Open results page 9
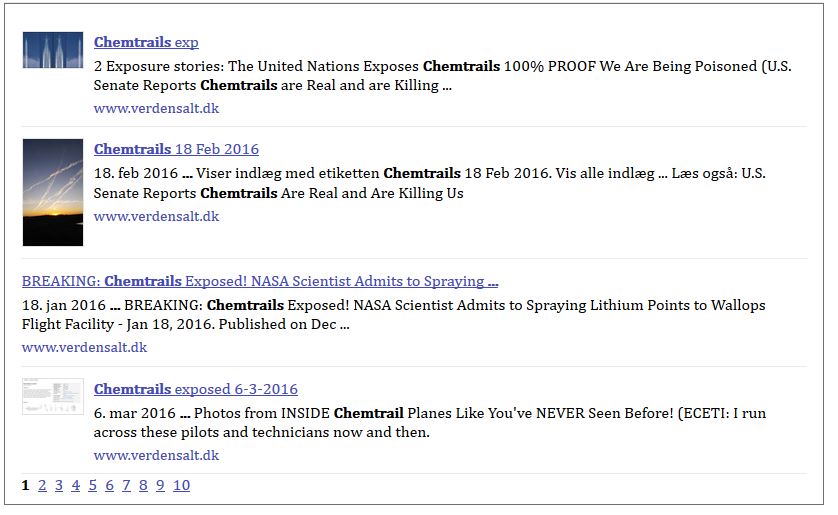 click(x=160, y=485)
